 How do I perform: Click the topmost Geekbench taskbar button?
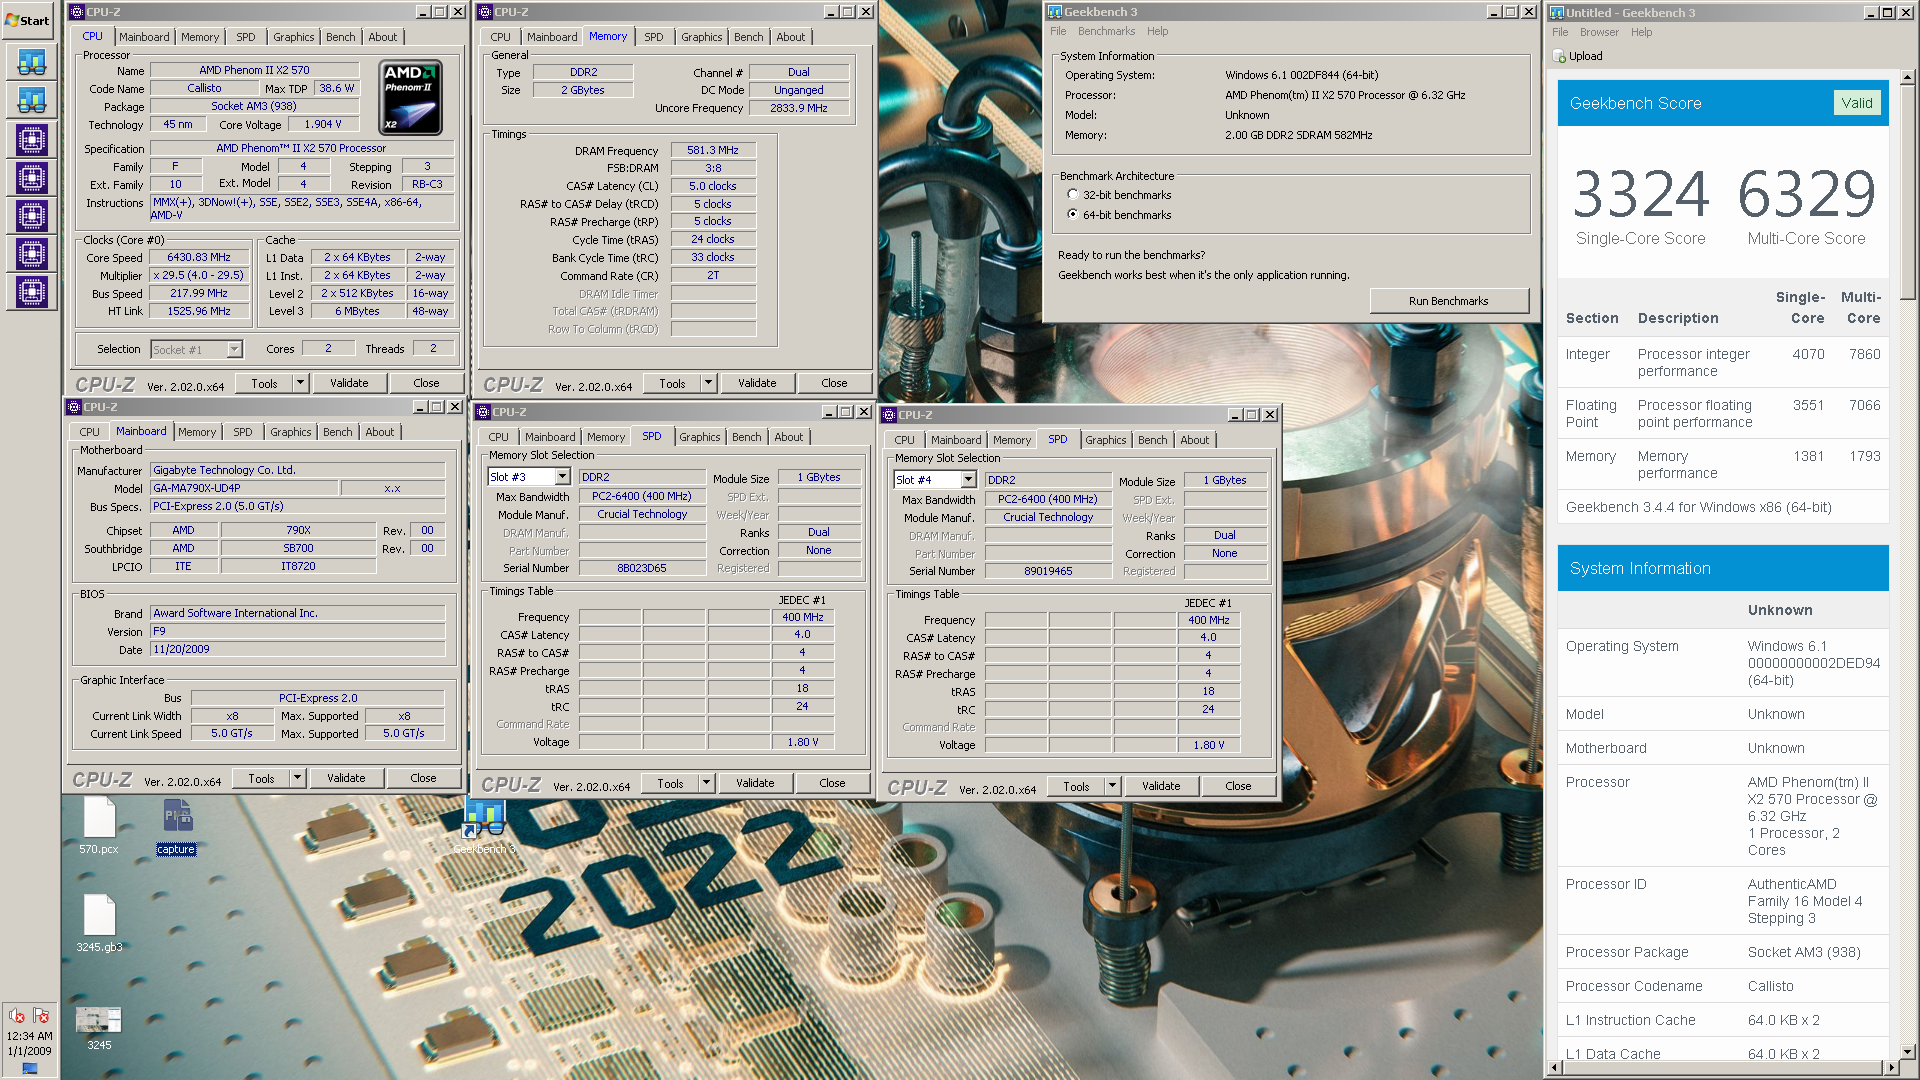click(x=31, y=62)
